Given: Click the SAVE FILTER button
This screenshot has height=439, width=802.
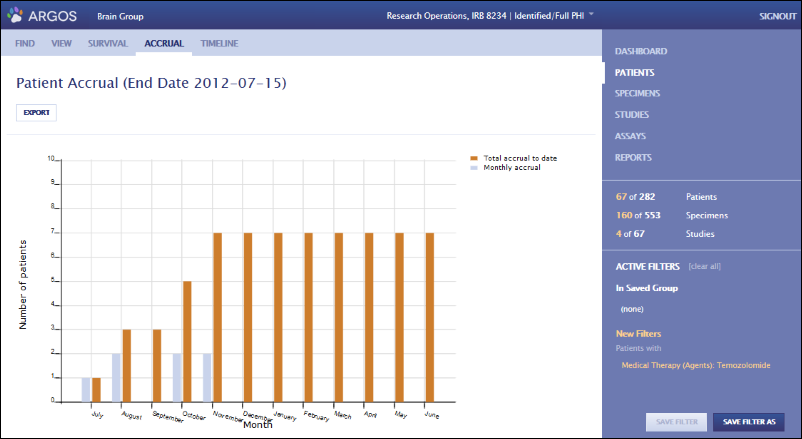Looking at the screenshot, I should 677,422.
